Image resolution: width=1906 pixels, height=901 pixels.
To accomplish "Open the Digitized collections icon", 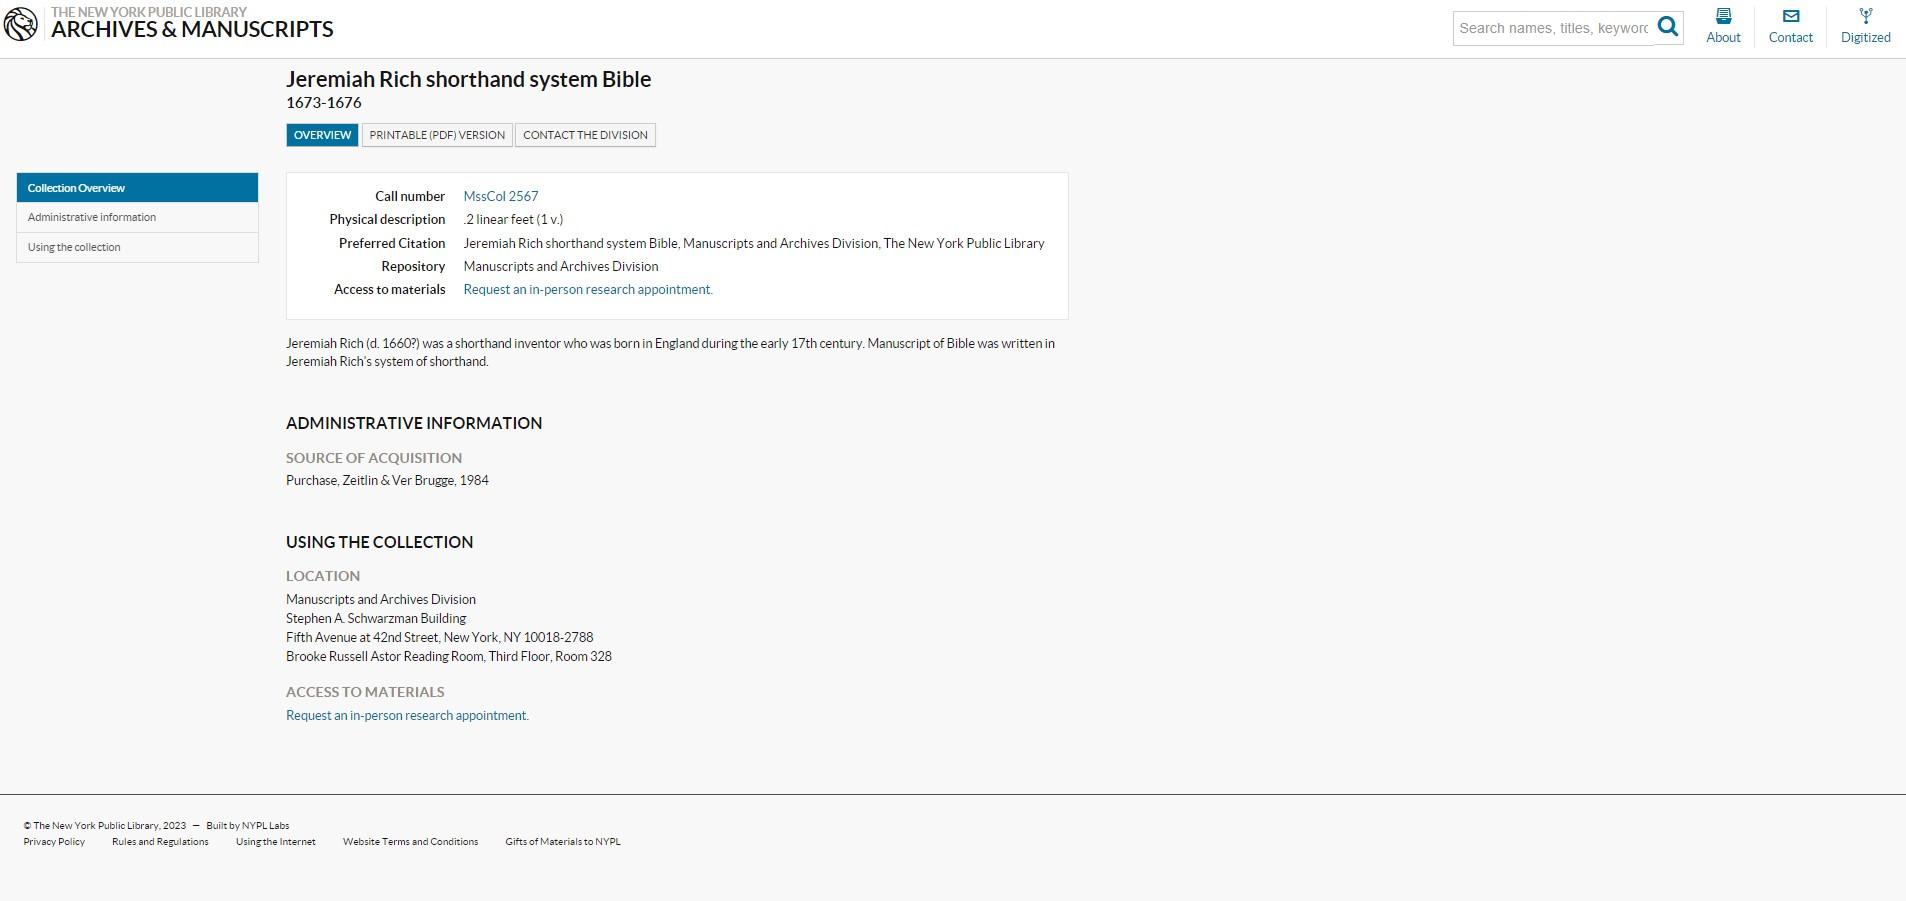I will (1865, 17).
